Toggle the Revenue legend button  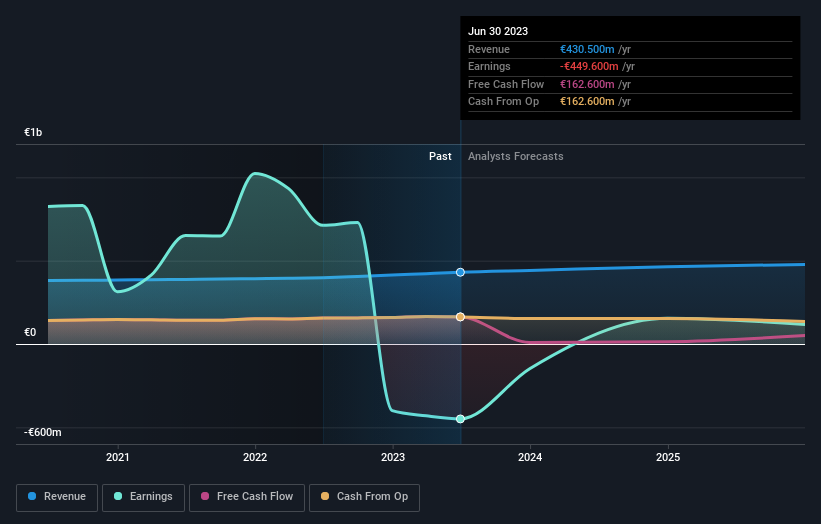(57, 497)
